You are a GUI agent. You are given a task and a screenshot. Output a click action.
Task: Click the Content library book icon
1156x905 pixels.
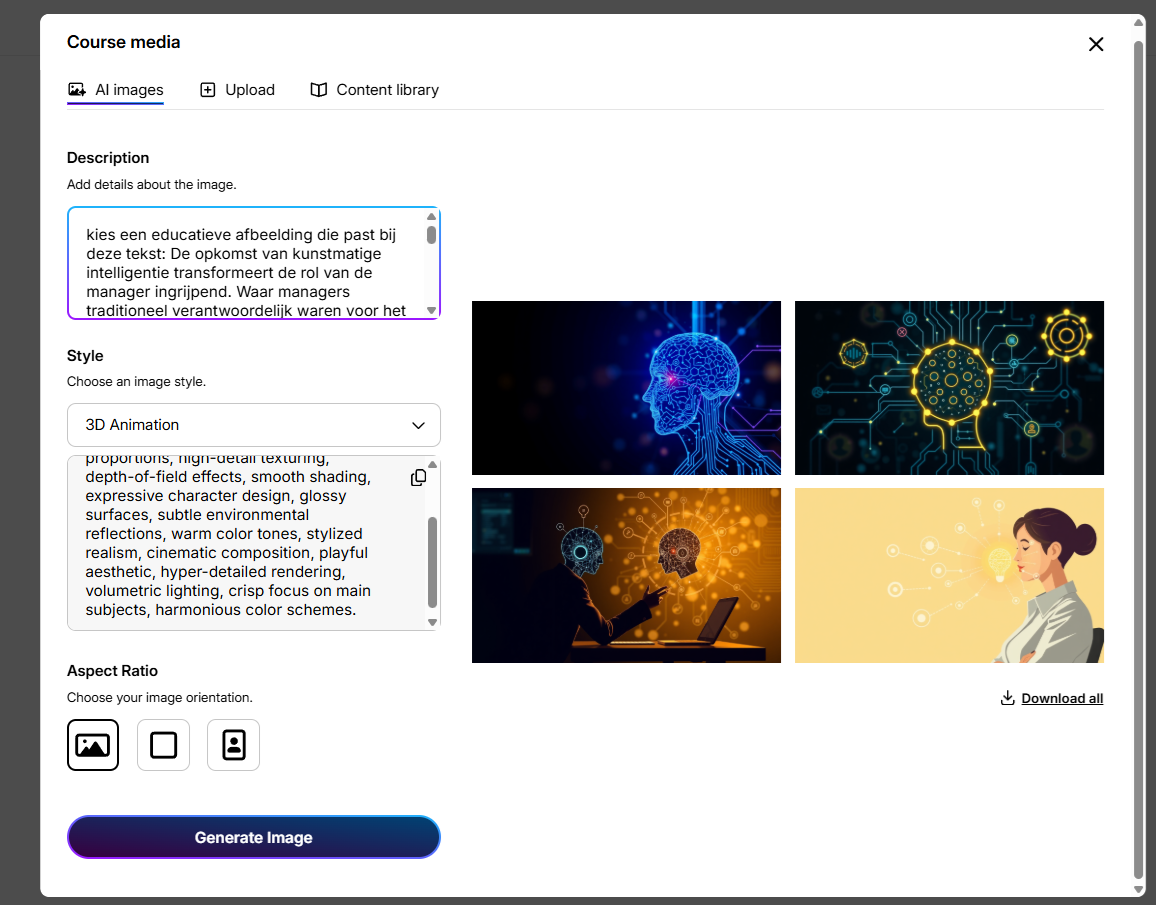pyautogui.click(x=319, y=90)
